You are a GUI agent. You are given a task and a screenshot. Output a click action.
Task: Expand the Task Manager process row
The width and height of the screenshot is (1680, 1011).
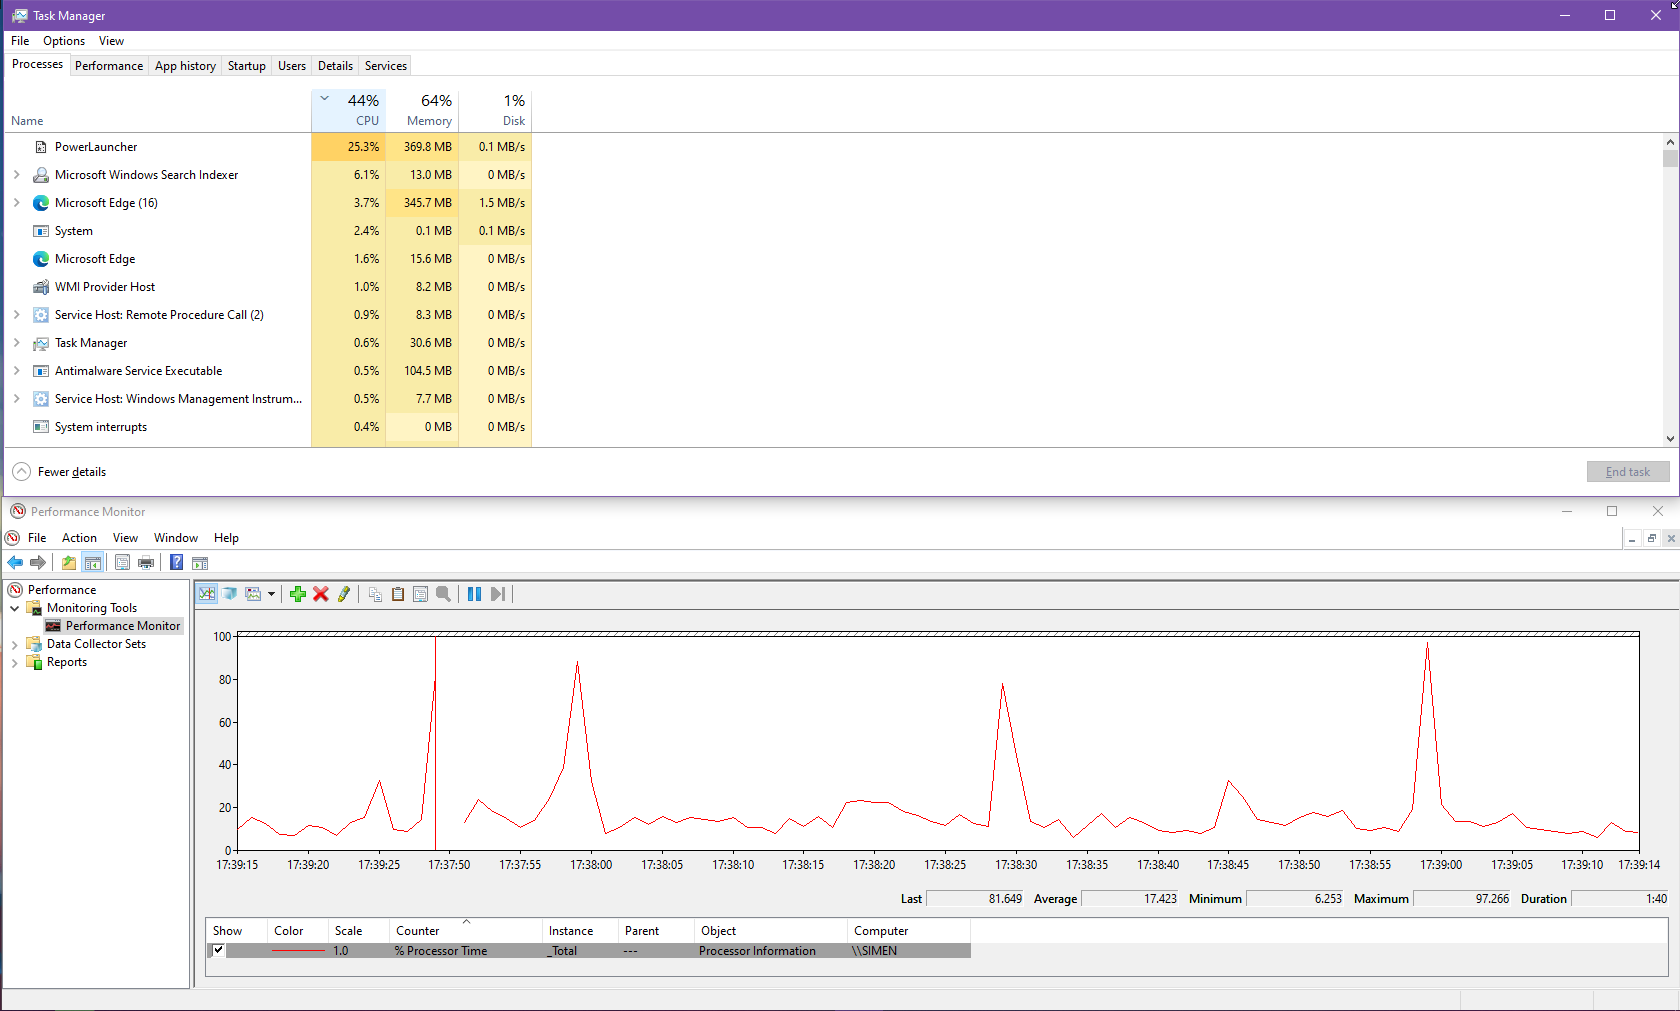click(x=16, y=343)
